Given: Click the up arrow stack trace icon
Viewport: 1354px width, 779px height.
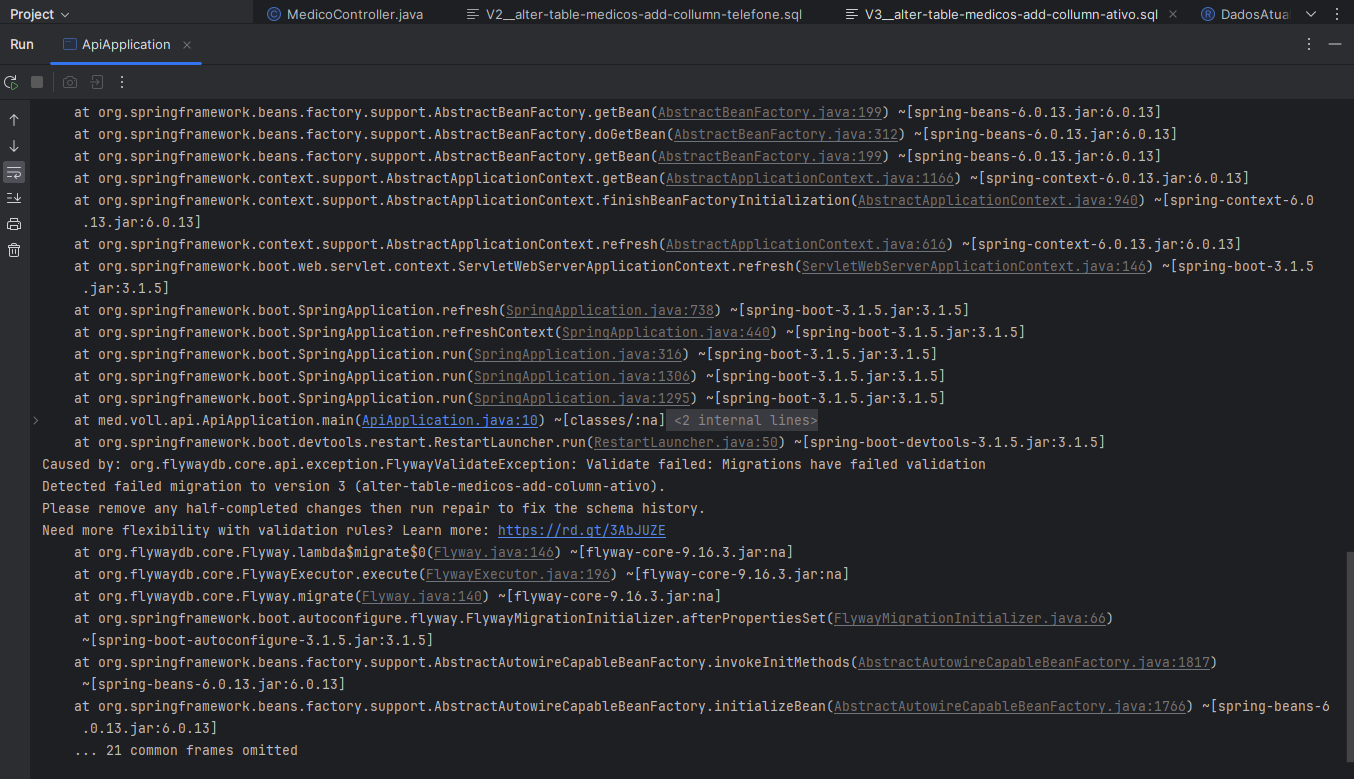Looking at the screenshot, I should pos(14,120).
